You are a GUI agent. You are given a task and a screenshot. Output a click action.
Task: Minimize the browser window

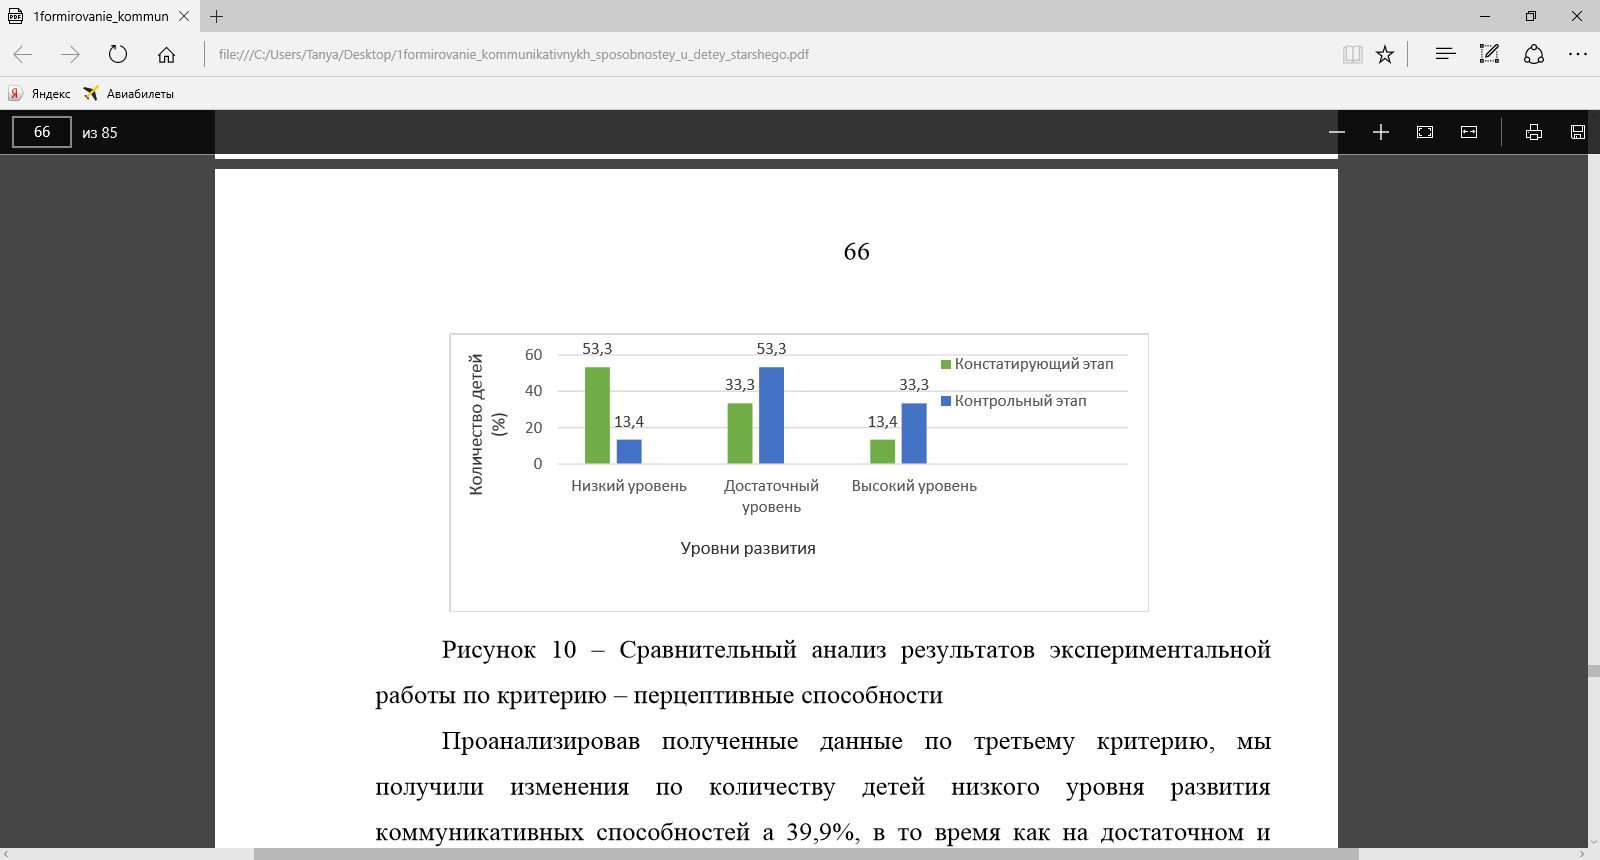(x=1485, y=16)
